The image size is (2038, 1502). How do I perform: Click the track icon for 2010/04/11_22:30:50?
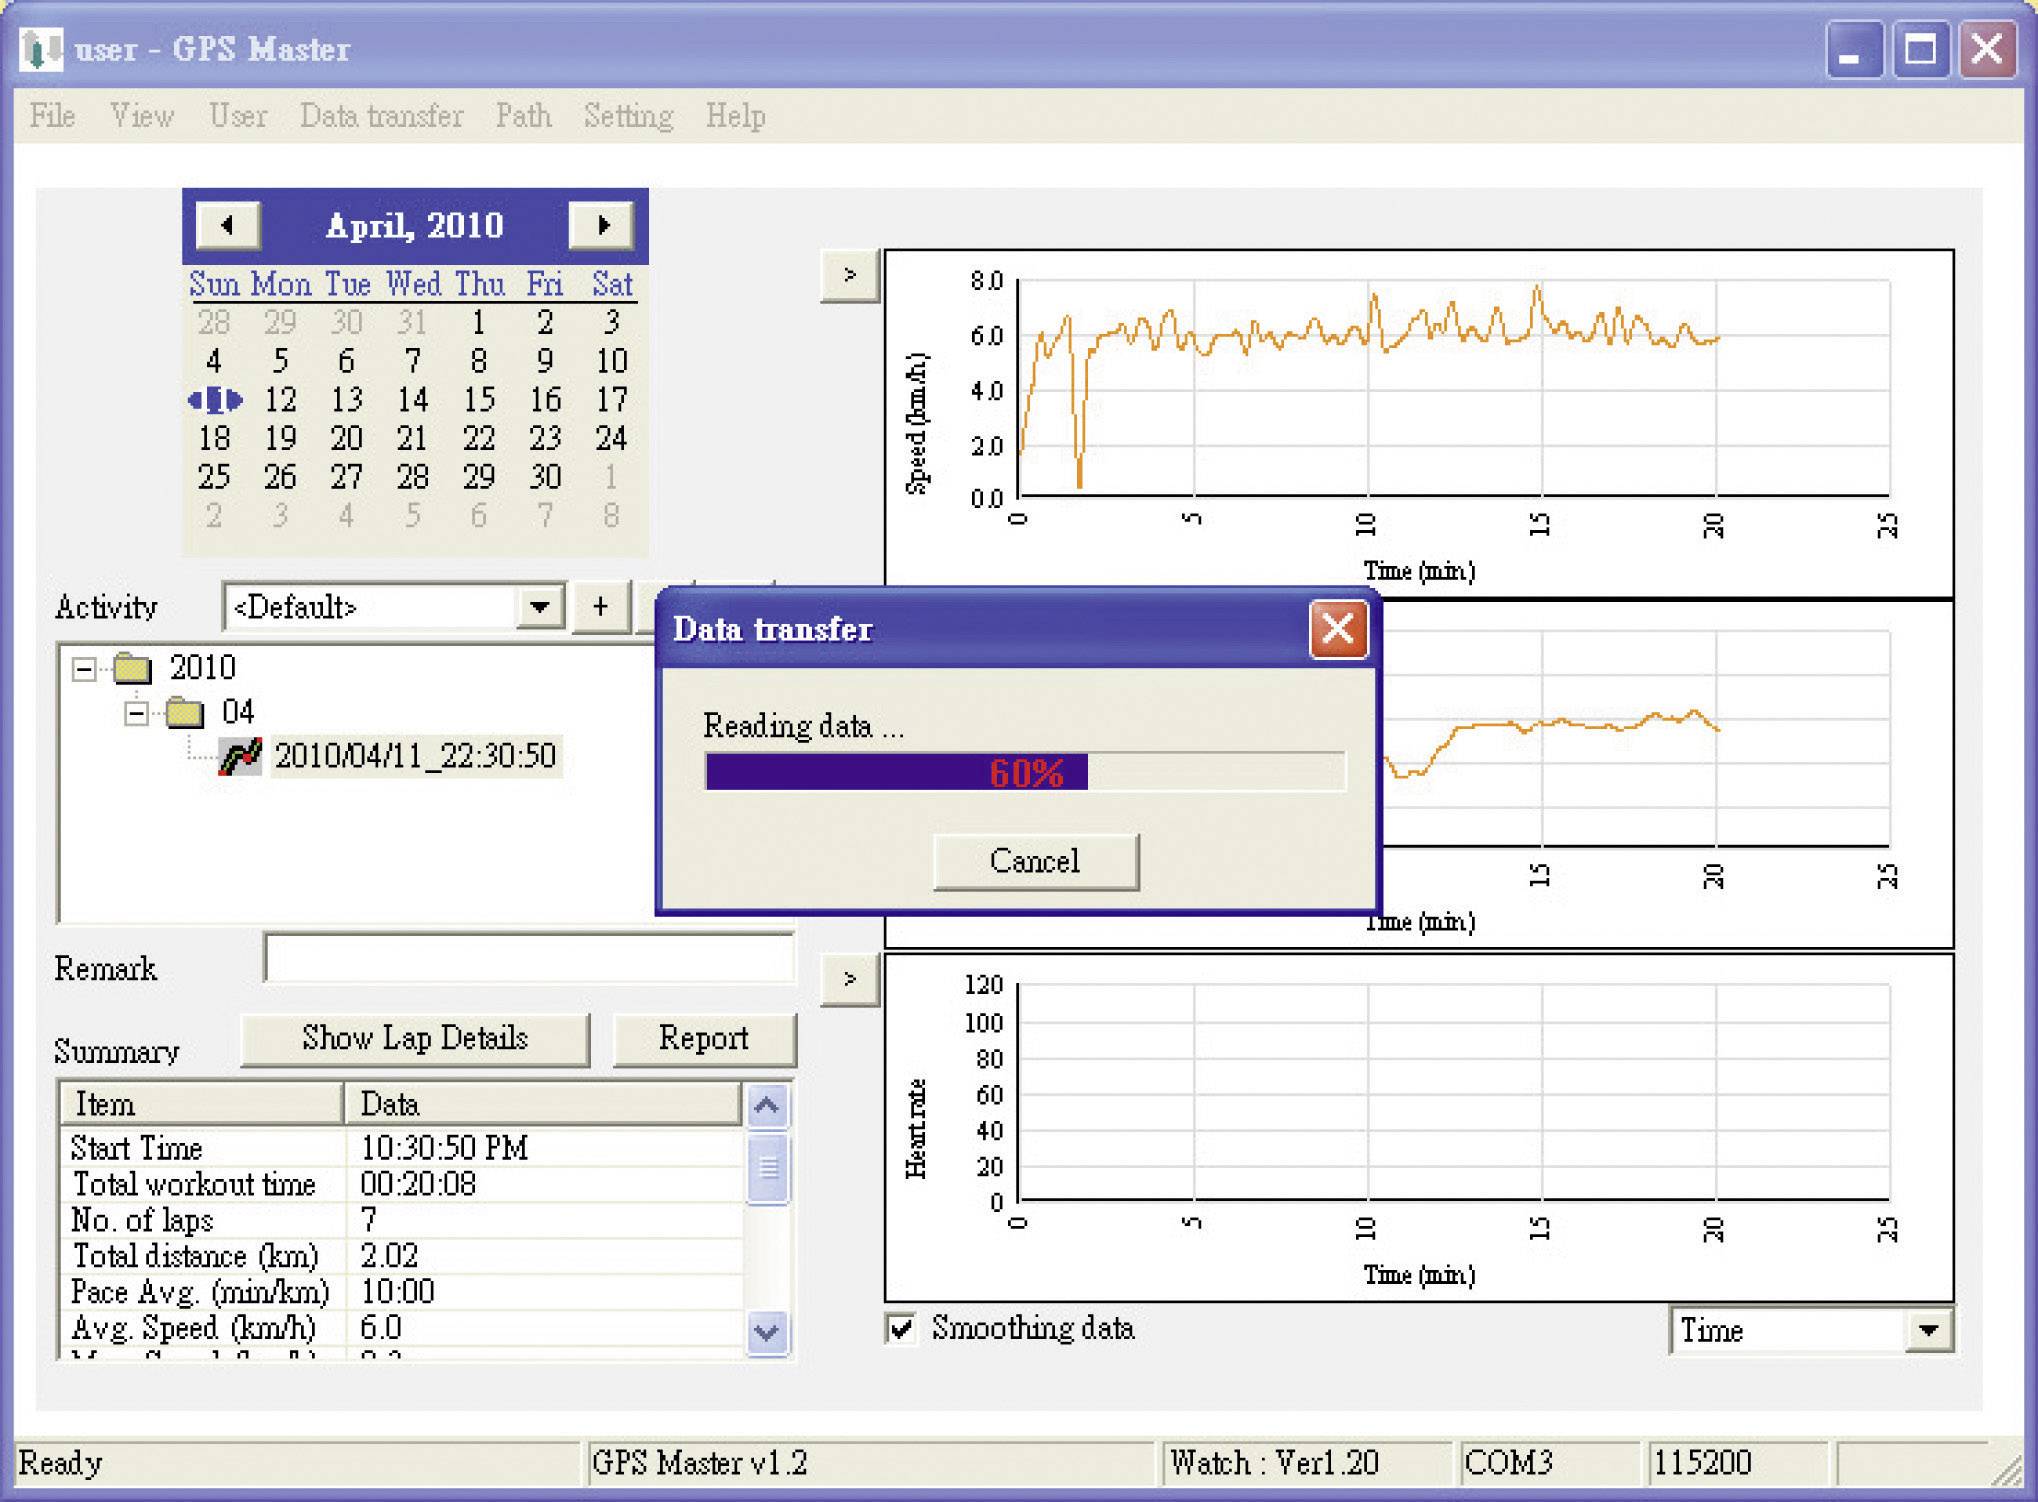click(240, 757)
